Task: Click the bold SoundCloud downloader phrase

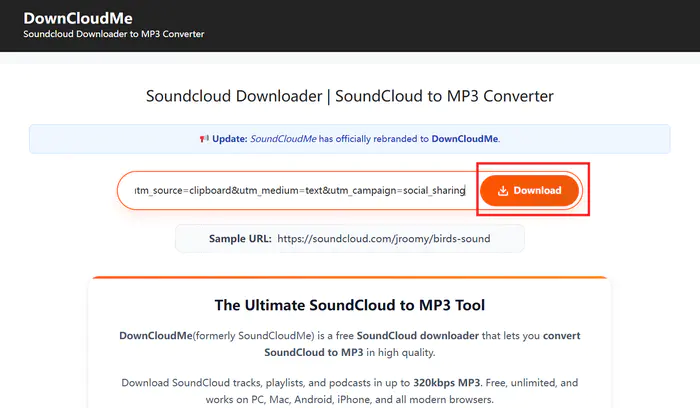Action: tap(418, 336)
